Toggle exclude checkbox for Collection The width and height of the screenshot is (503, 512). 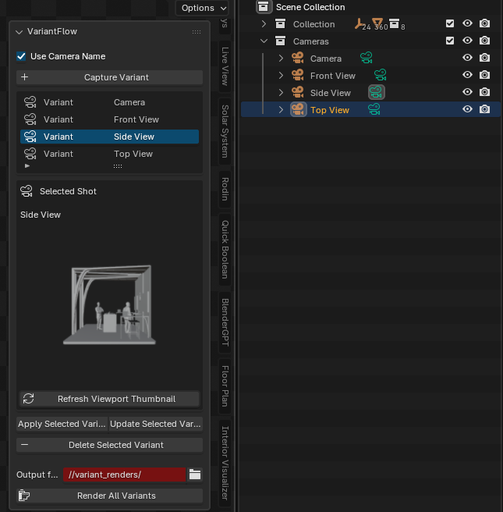(450, 23)
